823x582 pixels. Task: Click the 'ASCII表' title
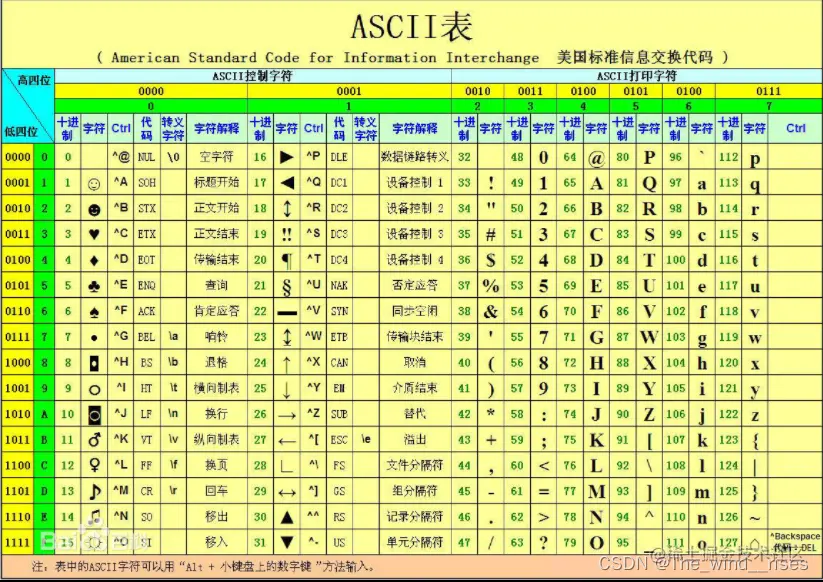(412, 26)
